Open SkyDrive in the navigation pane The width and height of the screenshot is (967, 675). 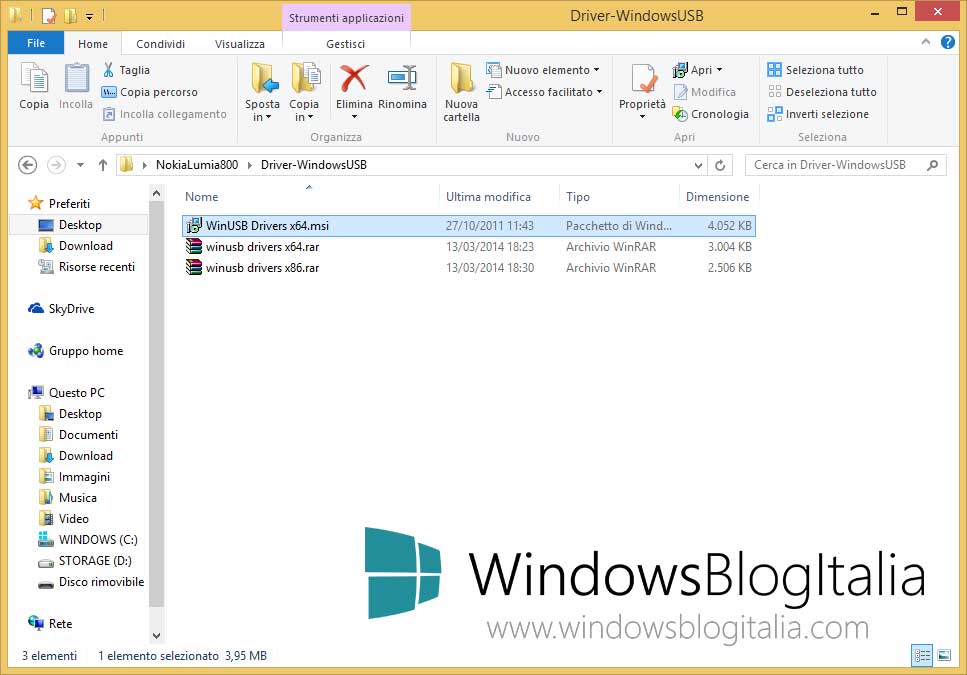(x=61, y=309)
